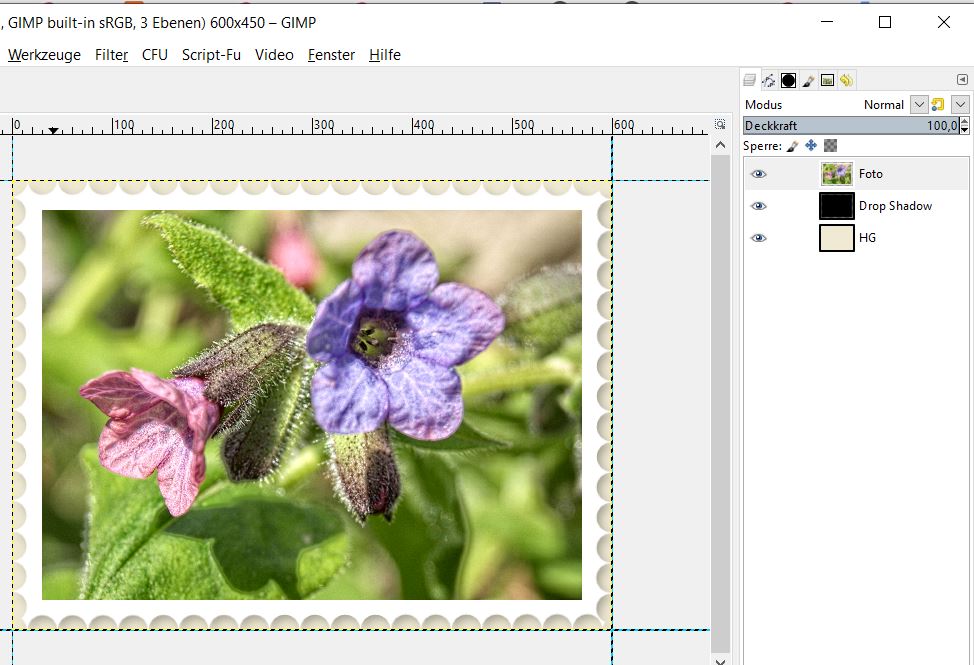Open the Layers dock tab
The width and height of the screenshot is (974, 665).
[750, 81]
